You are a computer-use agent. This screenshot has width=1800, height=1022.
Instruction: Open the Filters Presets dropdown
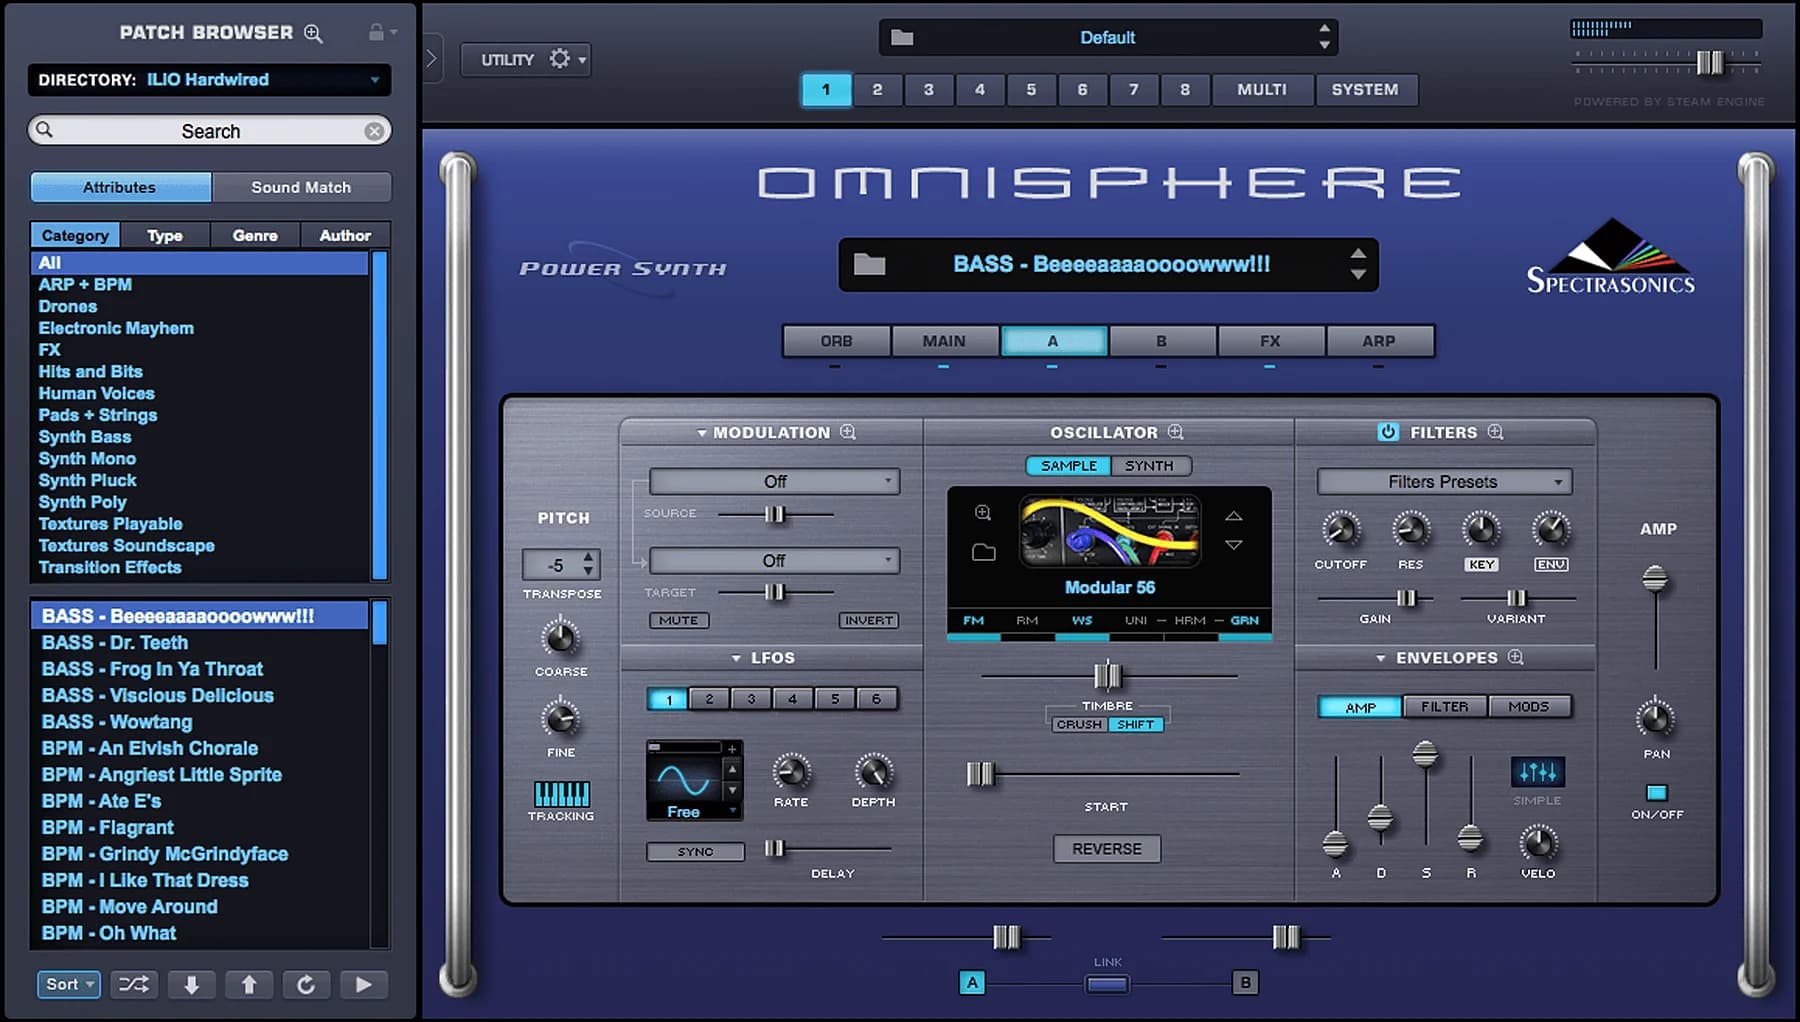coord(1442,481)
